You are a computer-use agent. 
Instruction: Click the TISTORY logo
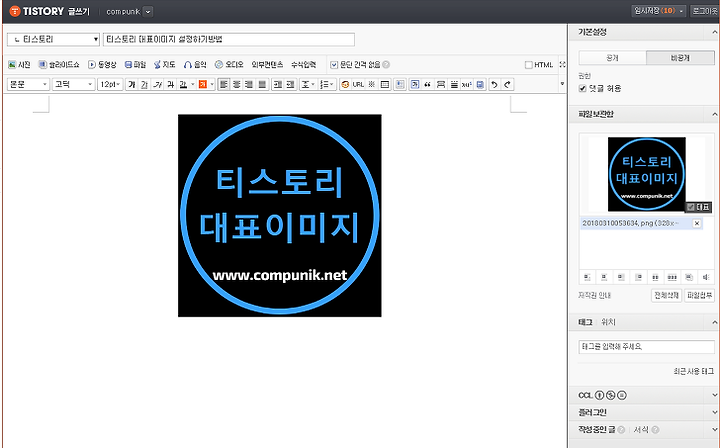point(37,11)
